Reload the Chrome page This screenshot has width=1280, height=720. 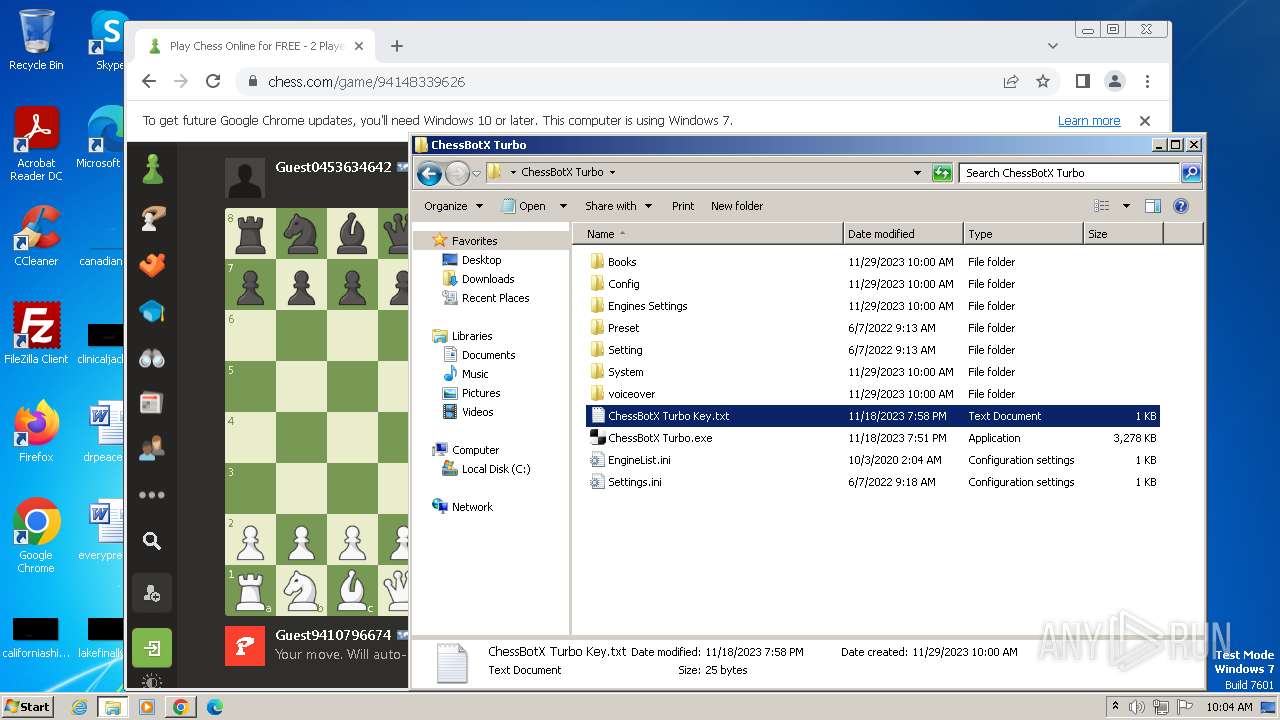213,82
